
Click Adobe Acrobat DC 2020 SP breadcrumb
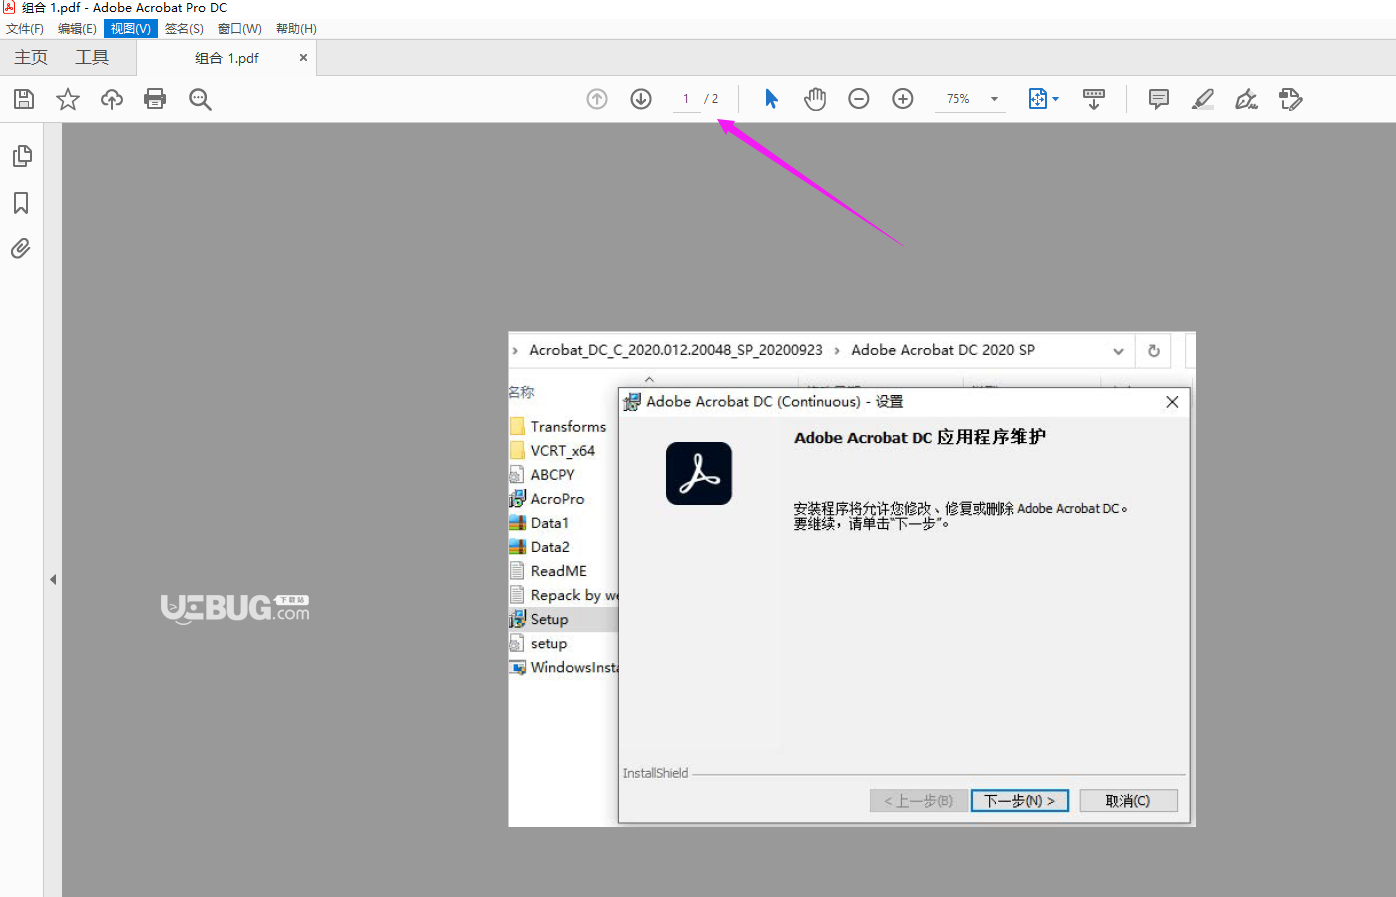[943, 350]
